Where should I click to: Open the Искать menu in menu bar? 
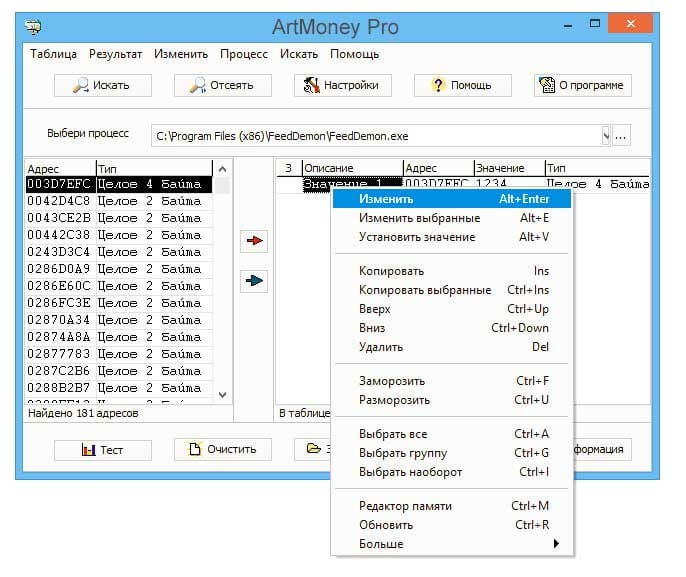tap(299, 54)
